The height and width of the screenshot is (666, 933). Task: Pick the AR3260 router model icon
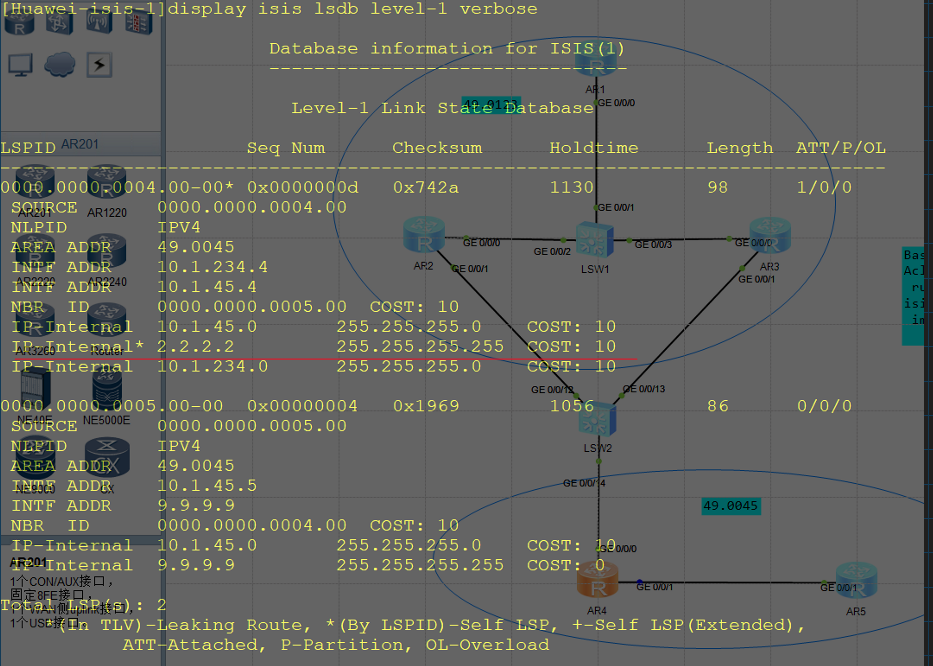[x=35, y=322]
